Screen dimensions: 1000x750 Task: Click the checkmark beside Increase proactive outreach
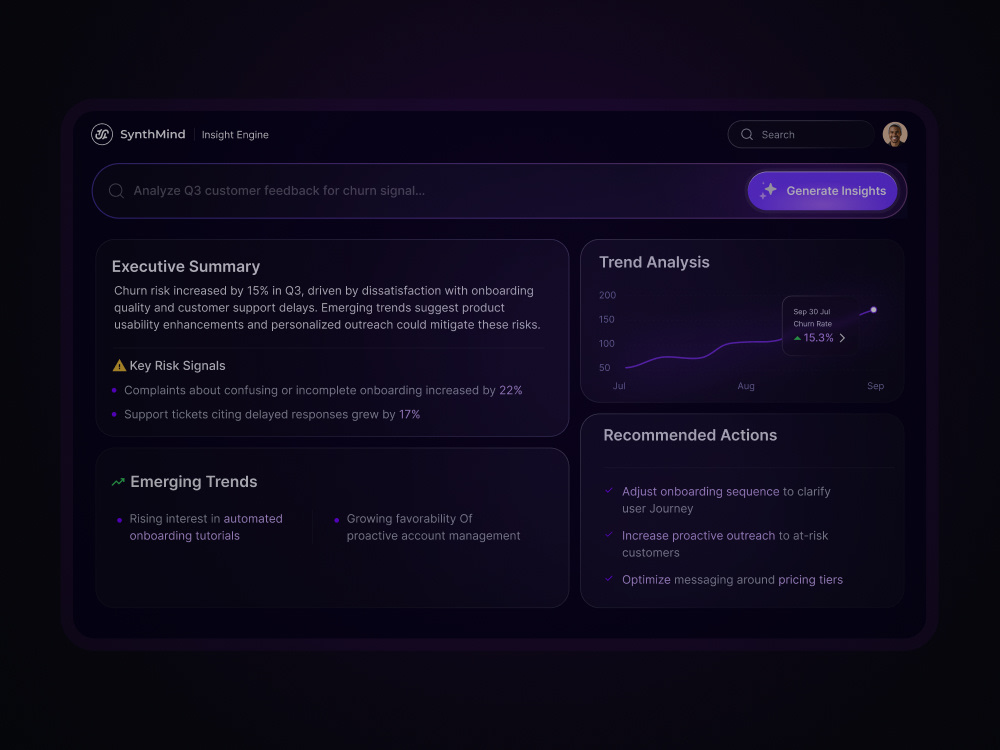[x=609, y=535]
